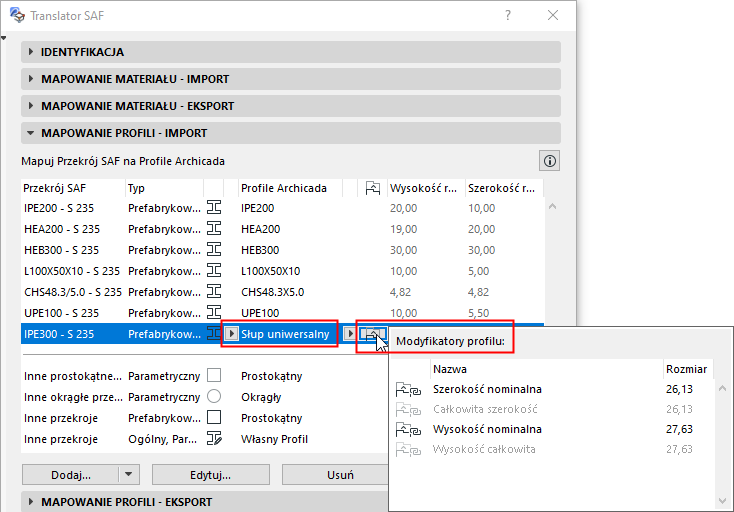Select the IPE200 - S 235 row
734x512 pixels.
pyautogui.click(x=282, y=208)
